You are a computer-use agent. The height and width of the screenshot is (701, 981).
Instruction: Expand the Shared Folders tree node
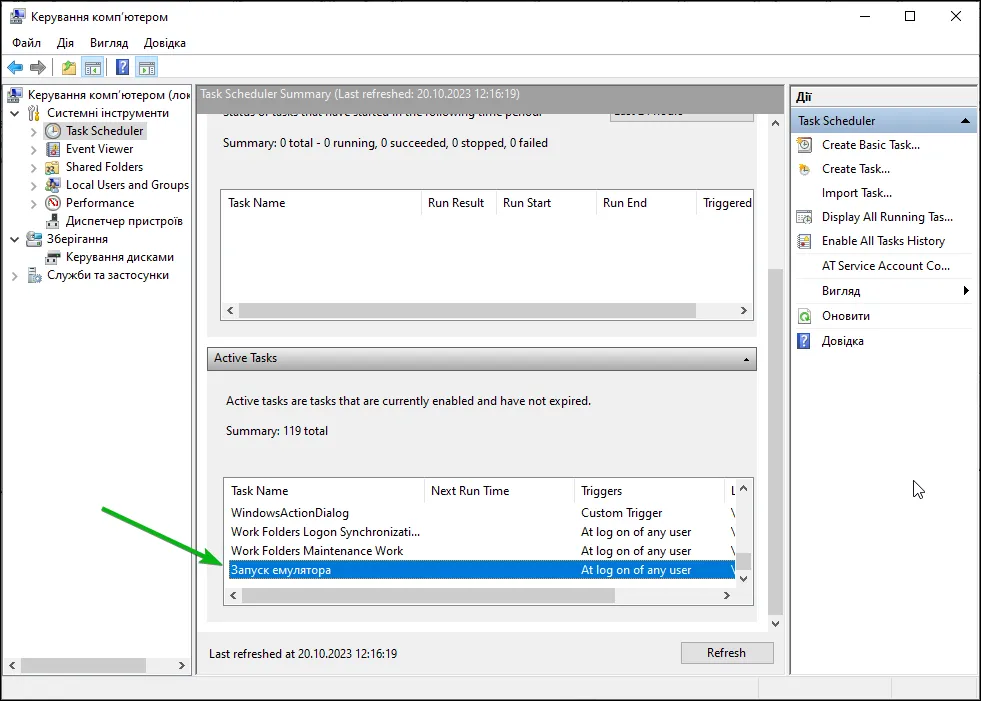[x=34, y=167]
